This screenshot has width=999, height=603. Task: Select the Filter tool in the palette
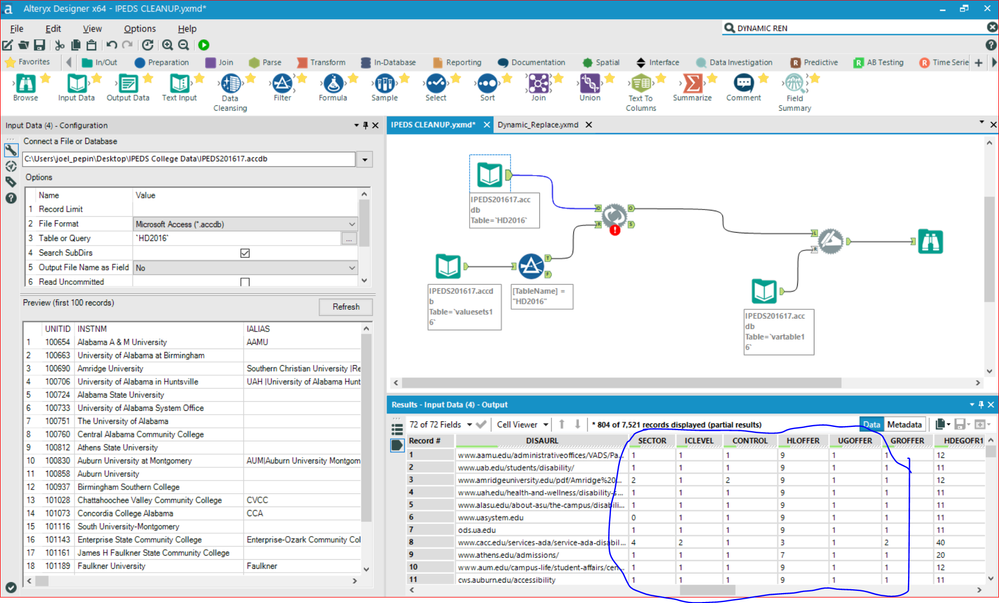[282, 87]
